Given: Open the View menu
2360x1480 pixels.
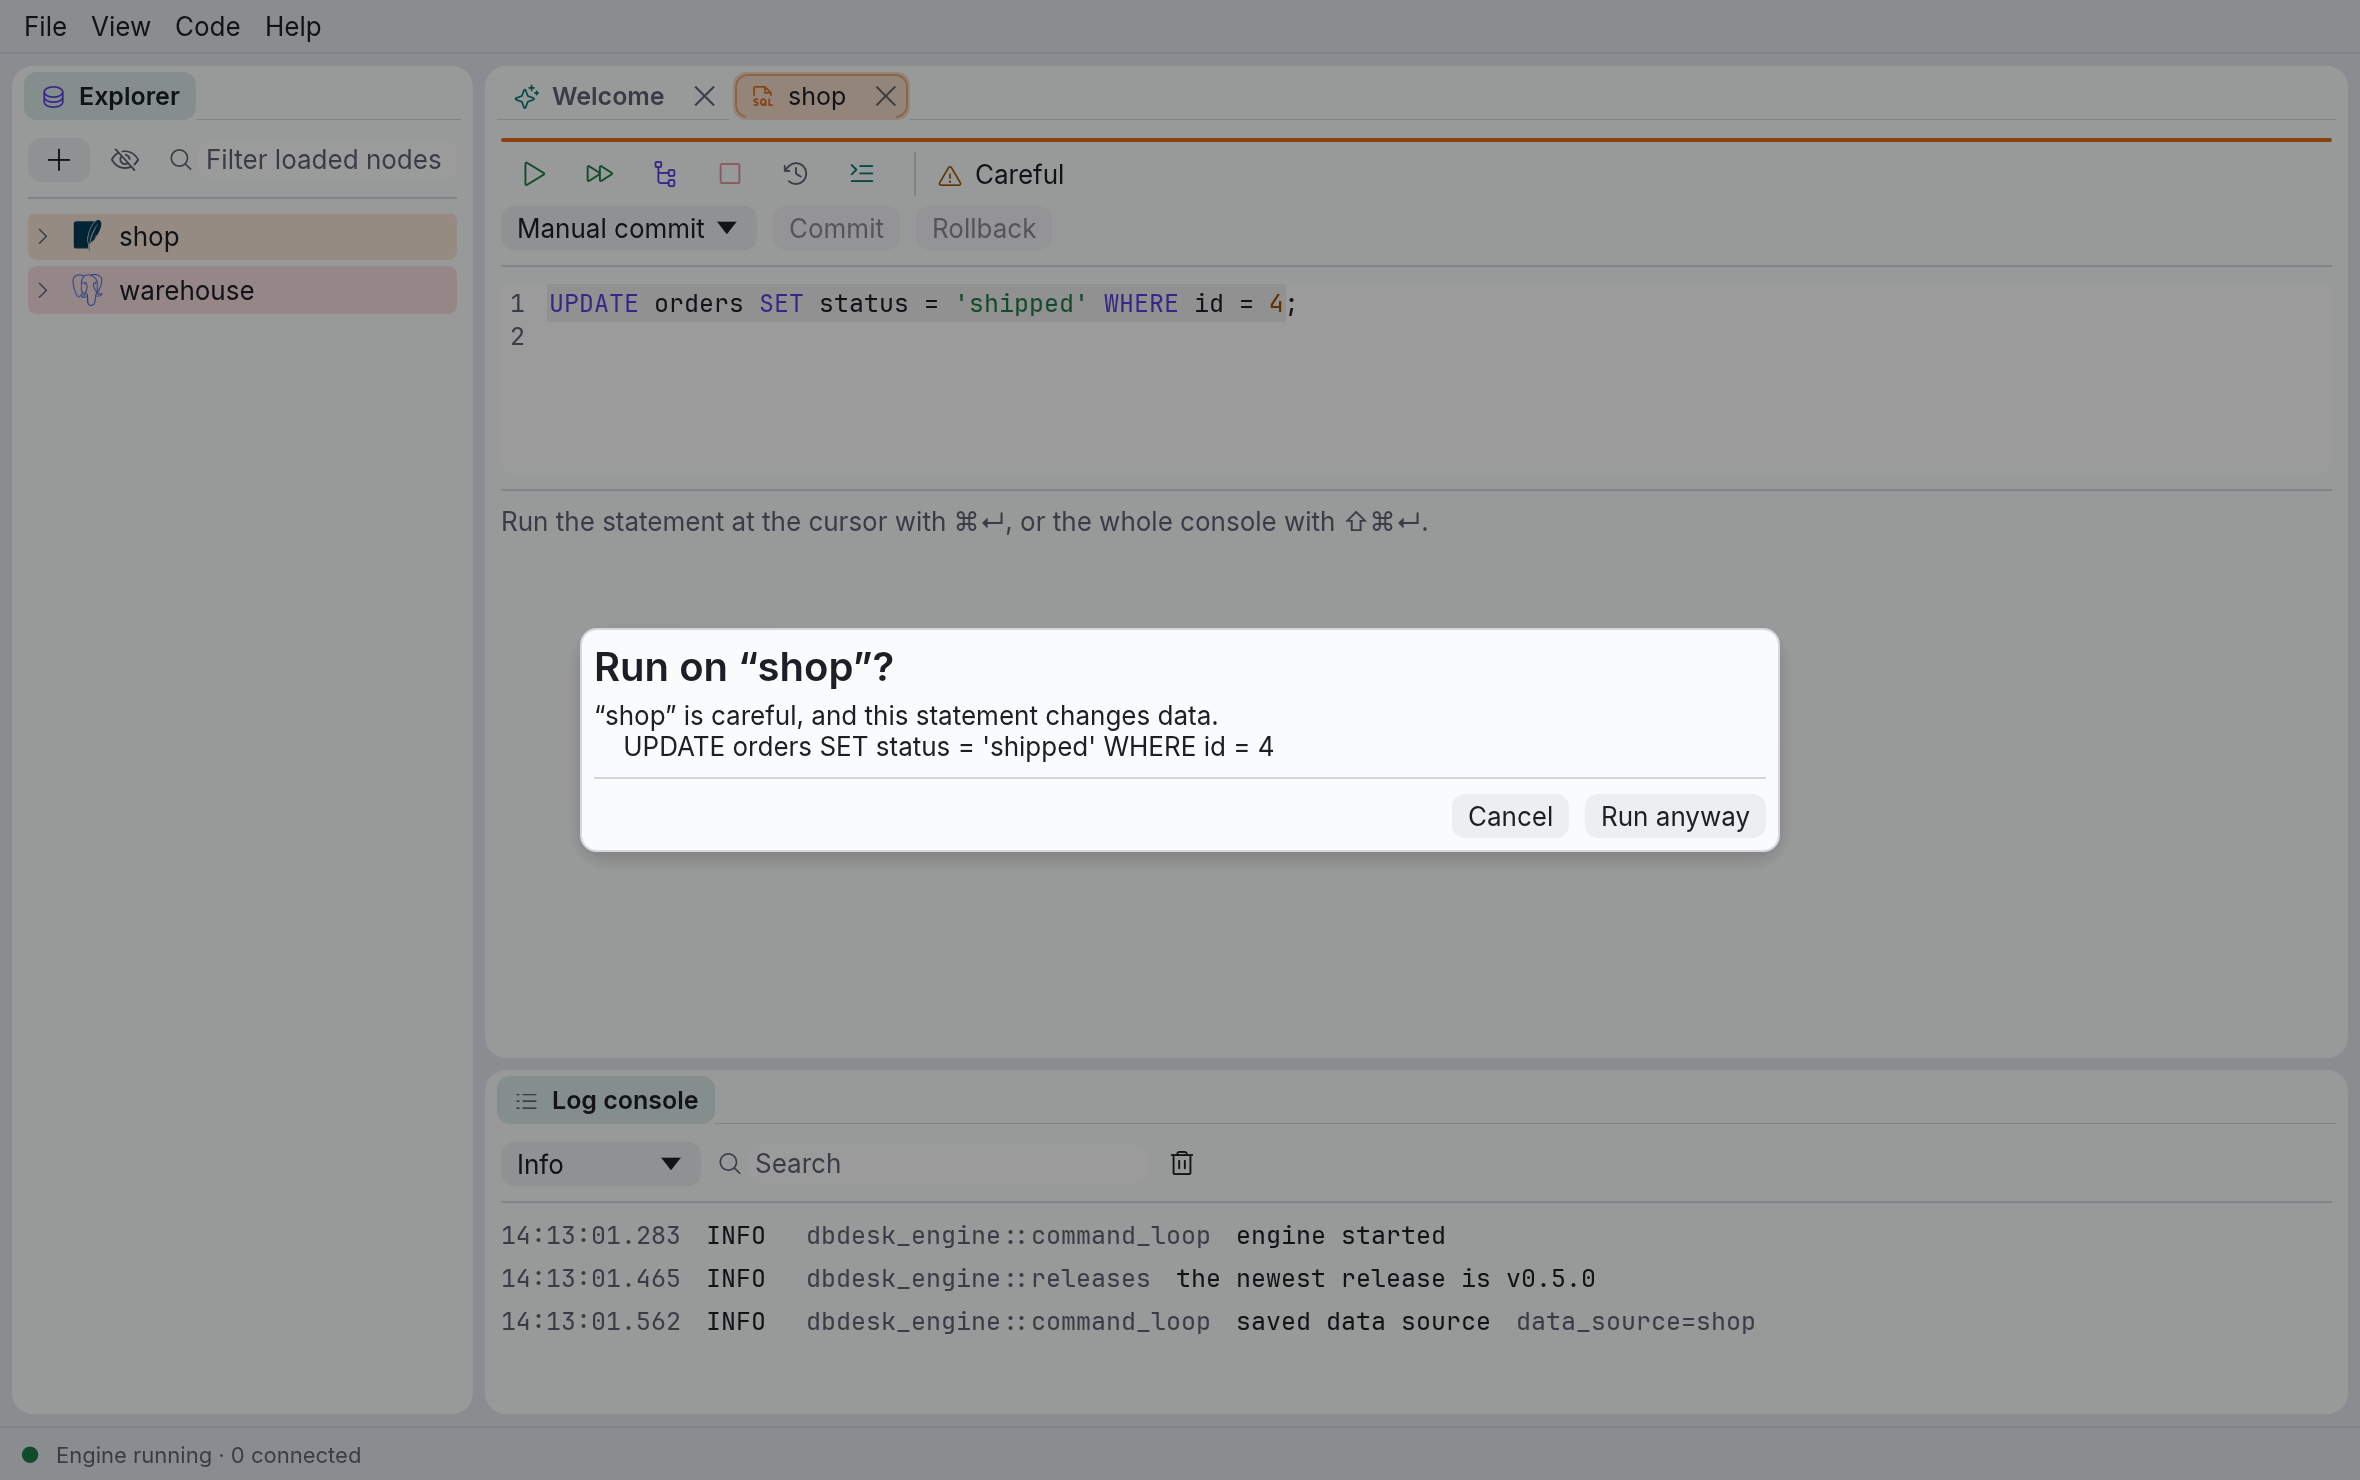Looking at the screenshot, I should 120,27.
